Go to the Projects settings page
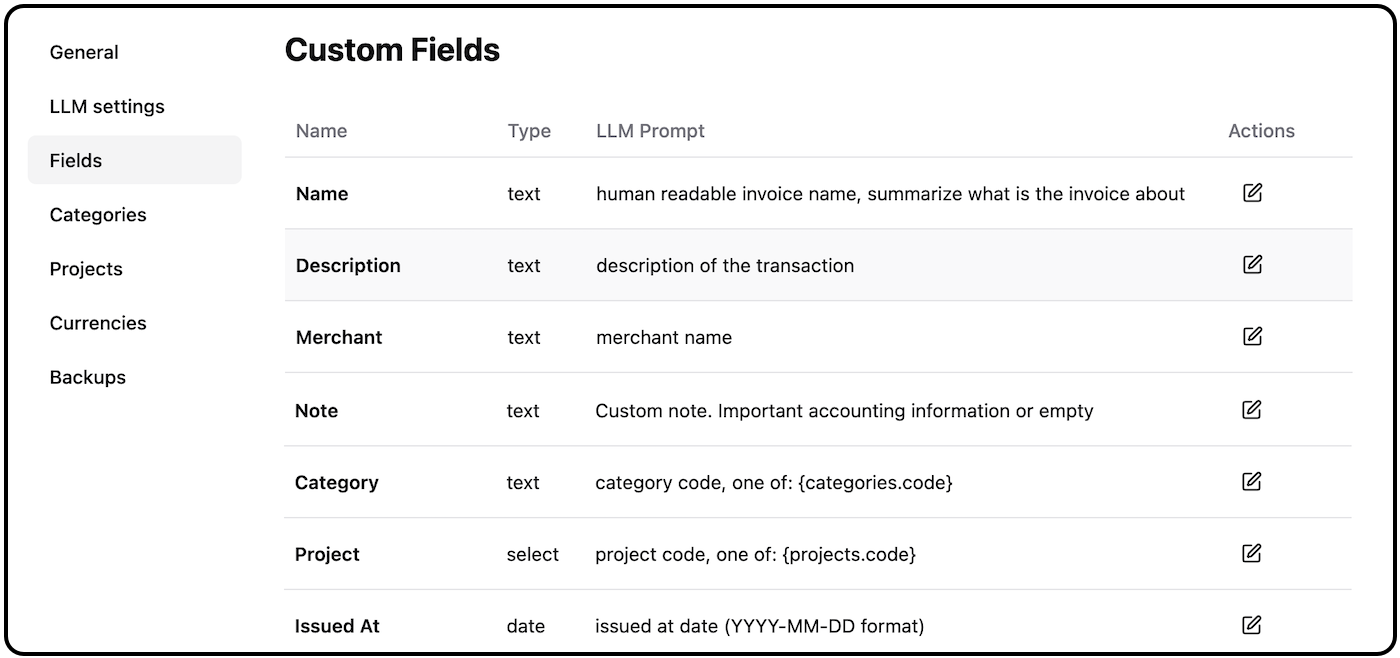This screenshot has width=1400, height=658. (86, 268)
